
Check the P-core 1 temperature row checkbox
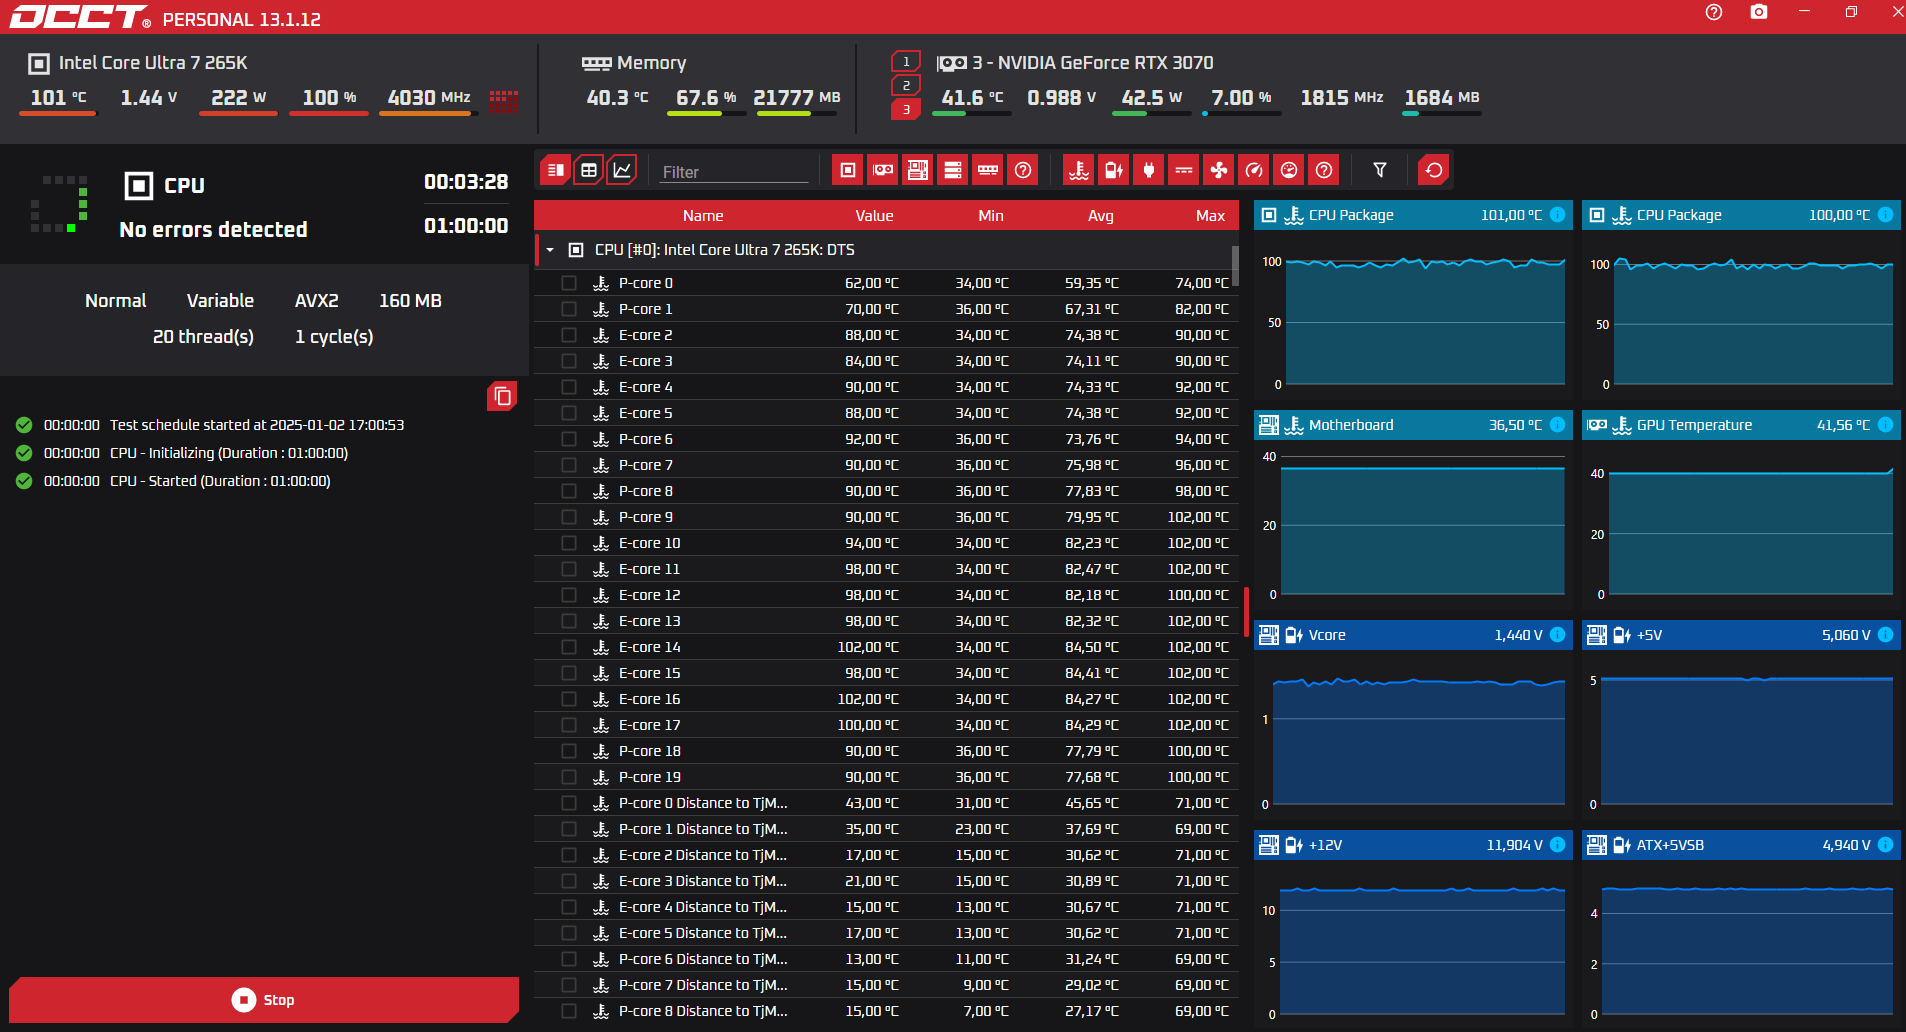[x=569, y=309]
